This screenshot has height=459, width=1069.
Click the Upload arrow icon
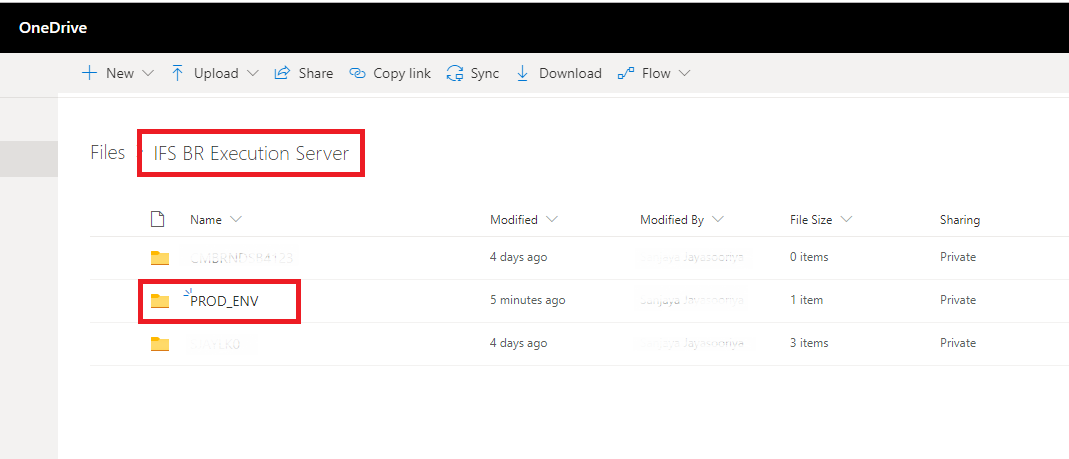[x=178, y=73]
